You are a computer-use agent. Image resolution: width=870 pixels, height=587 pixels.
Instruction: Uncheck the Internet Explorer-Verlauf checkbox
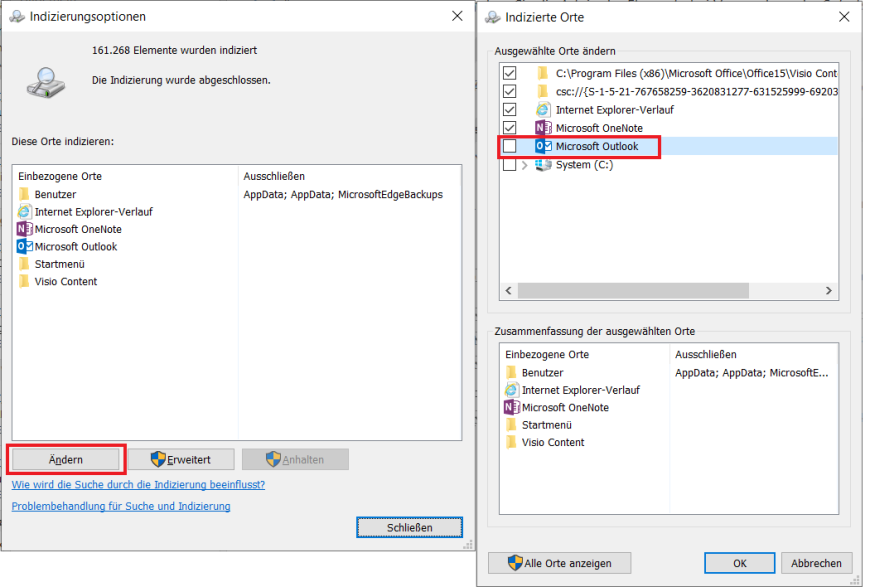pos(510,110)
